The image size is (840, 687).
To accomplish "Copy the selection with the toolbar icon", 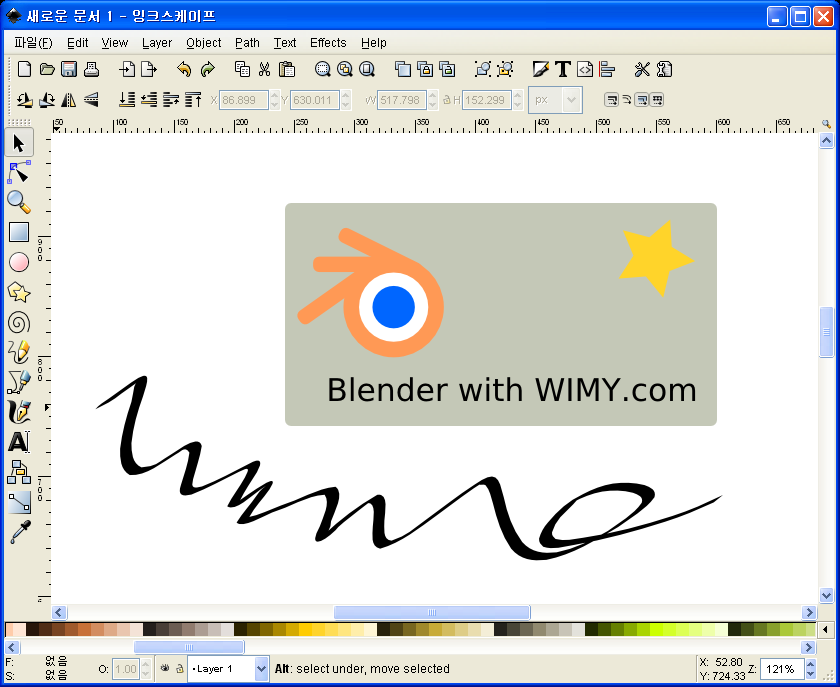I will pos(242,69).
